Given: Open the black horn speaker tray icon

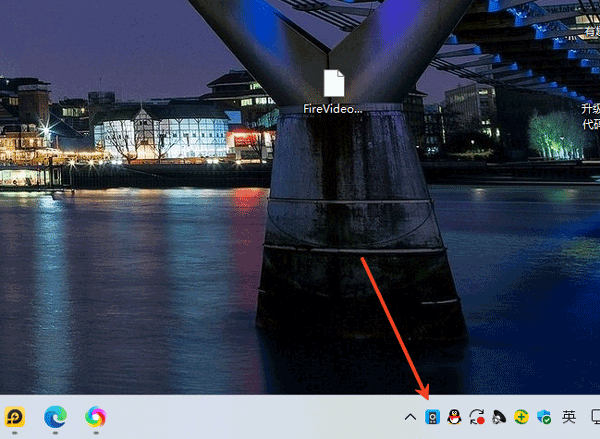Looking at the screenshot, I should click(x=498, y=417).
